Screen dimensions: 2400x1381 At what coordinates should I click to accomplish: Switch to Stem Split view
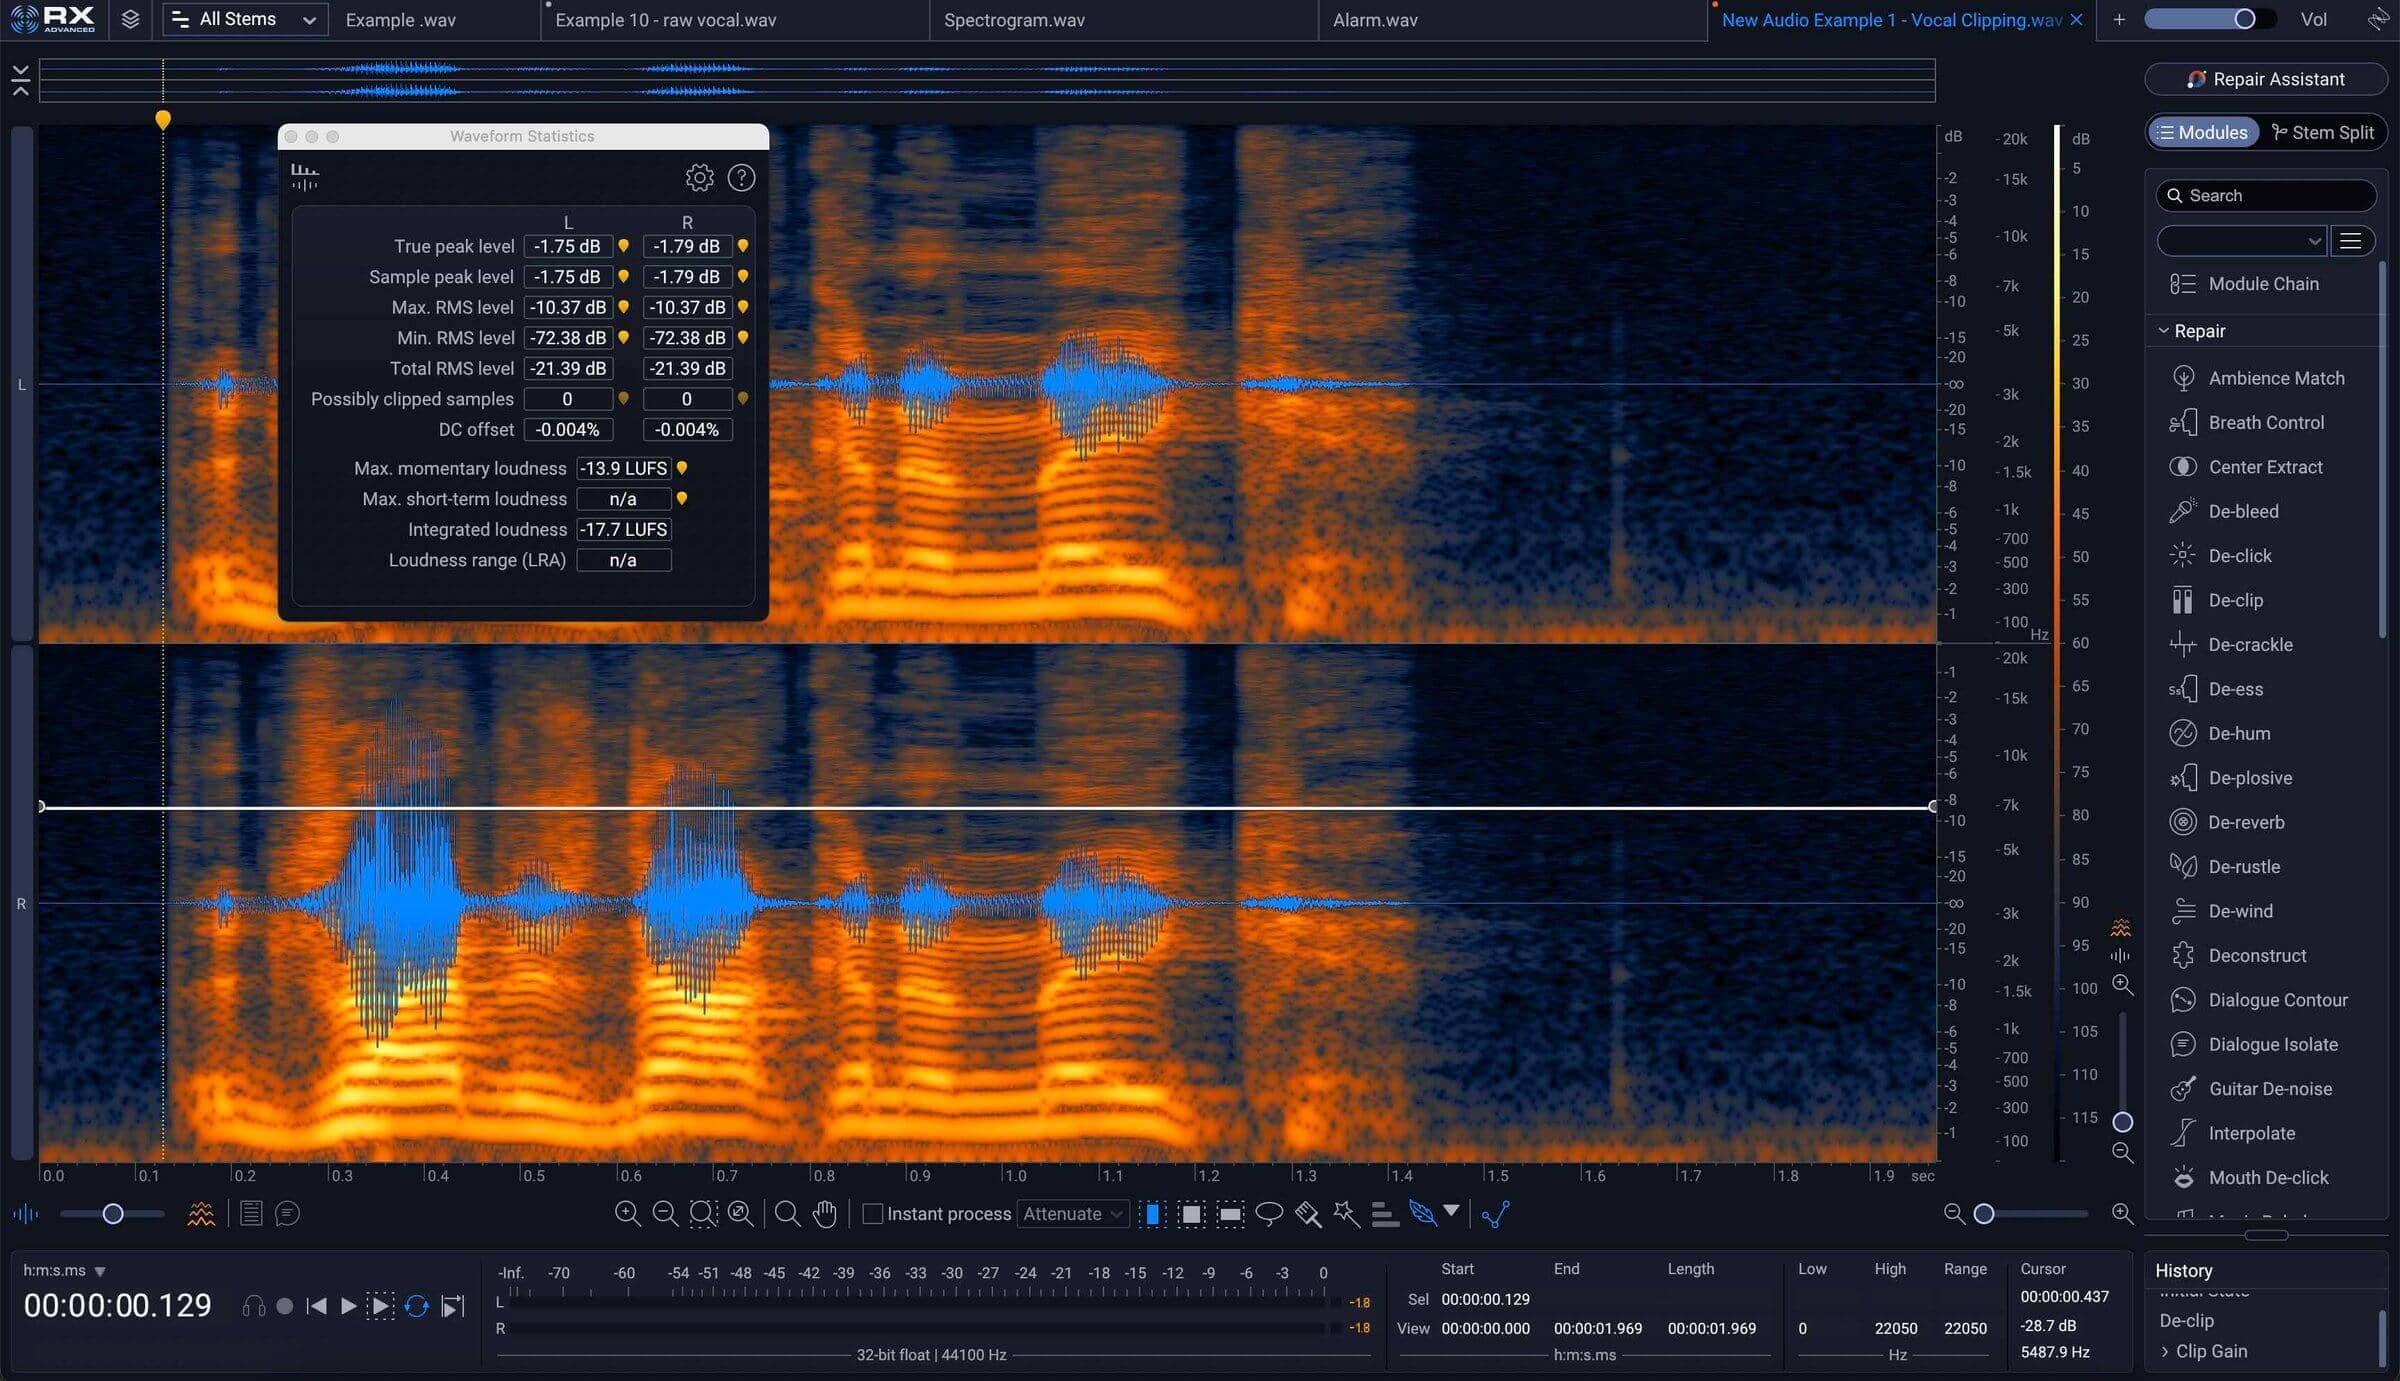click(2322, 132)
